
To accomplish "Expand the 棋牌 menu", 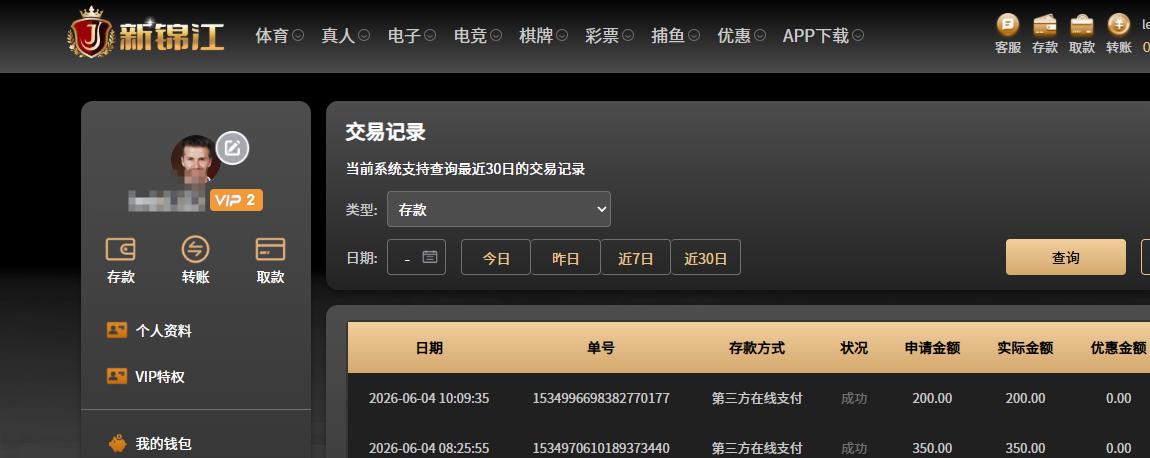I will [x=543, y=35].
